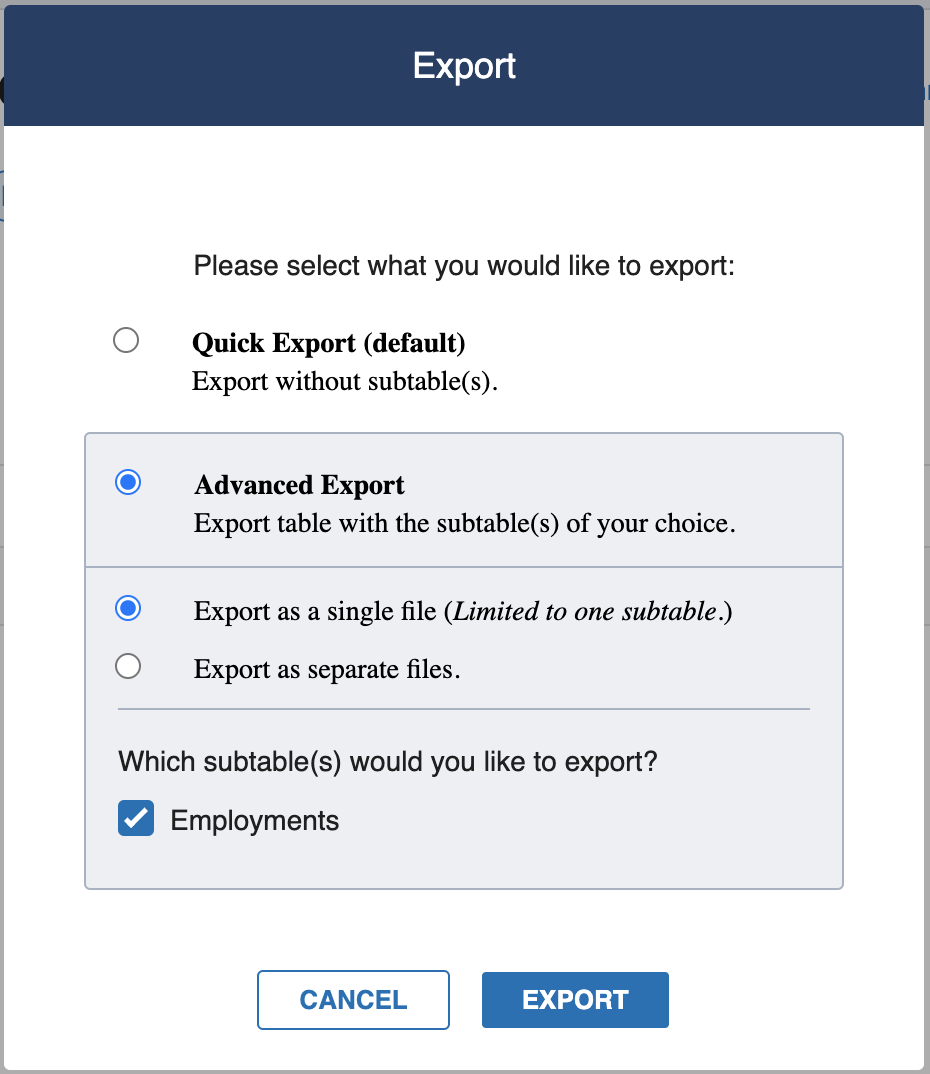This screenshot has height=1074, width=930.
Task: Pick the separate files radio button
Action: (128, 666)
